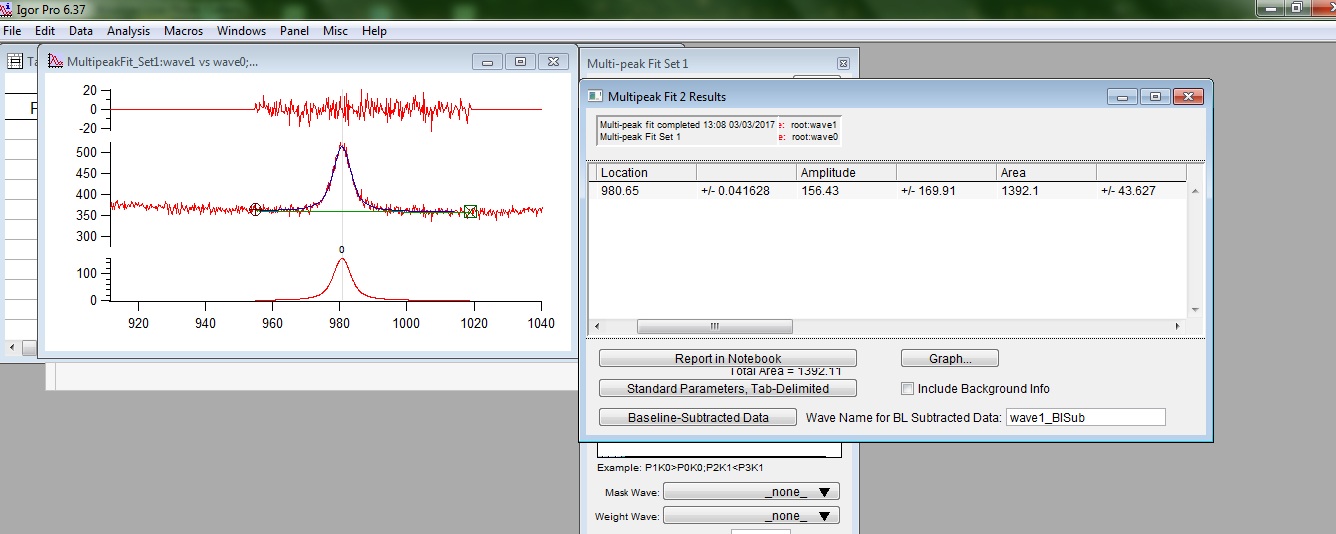Close the Multipeak Fit 2 Results window
The height and width of the screenshot is (534, 1336).
click(x=1187, y=96)
